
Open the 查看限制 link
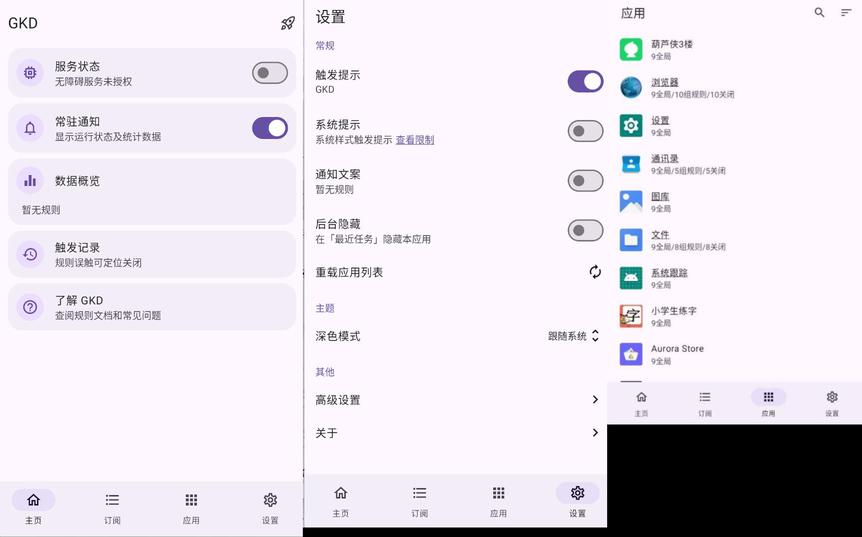(415, 140)
